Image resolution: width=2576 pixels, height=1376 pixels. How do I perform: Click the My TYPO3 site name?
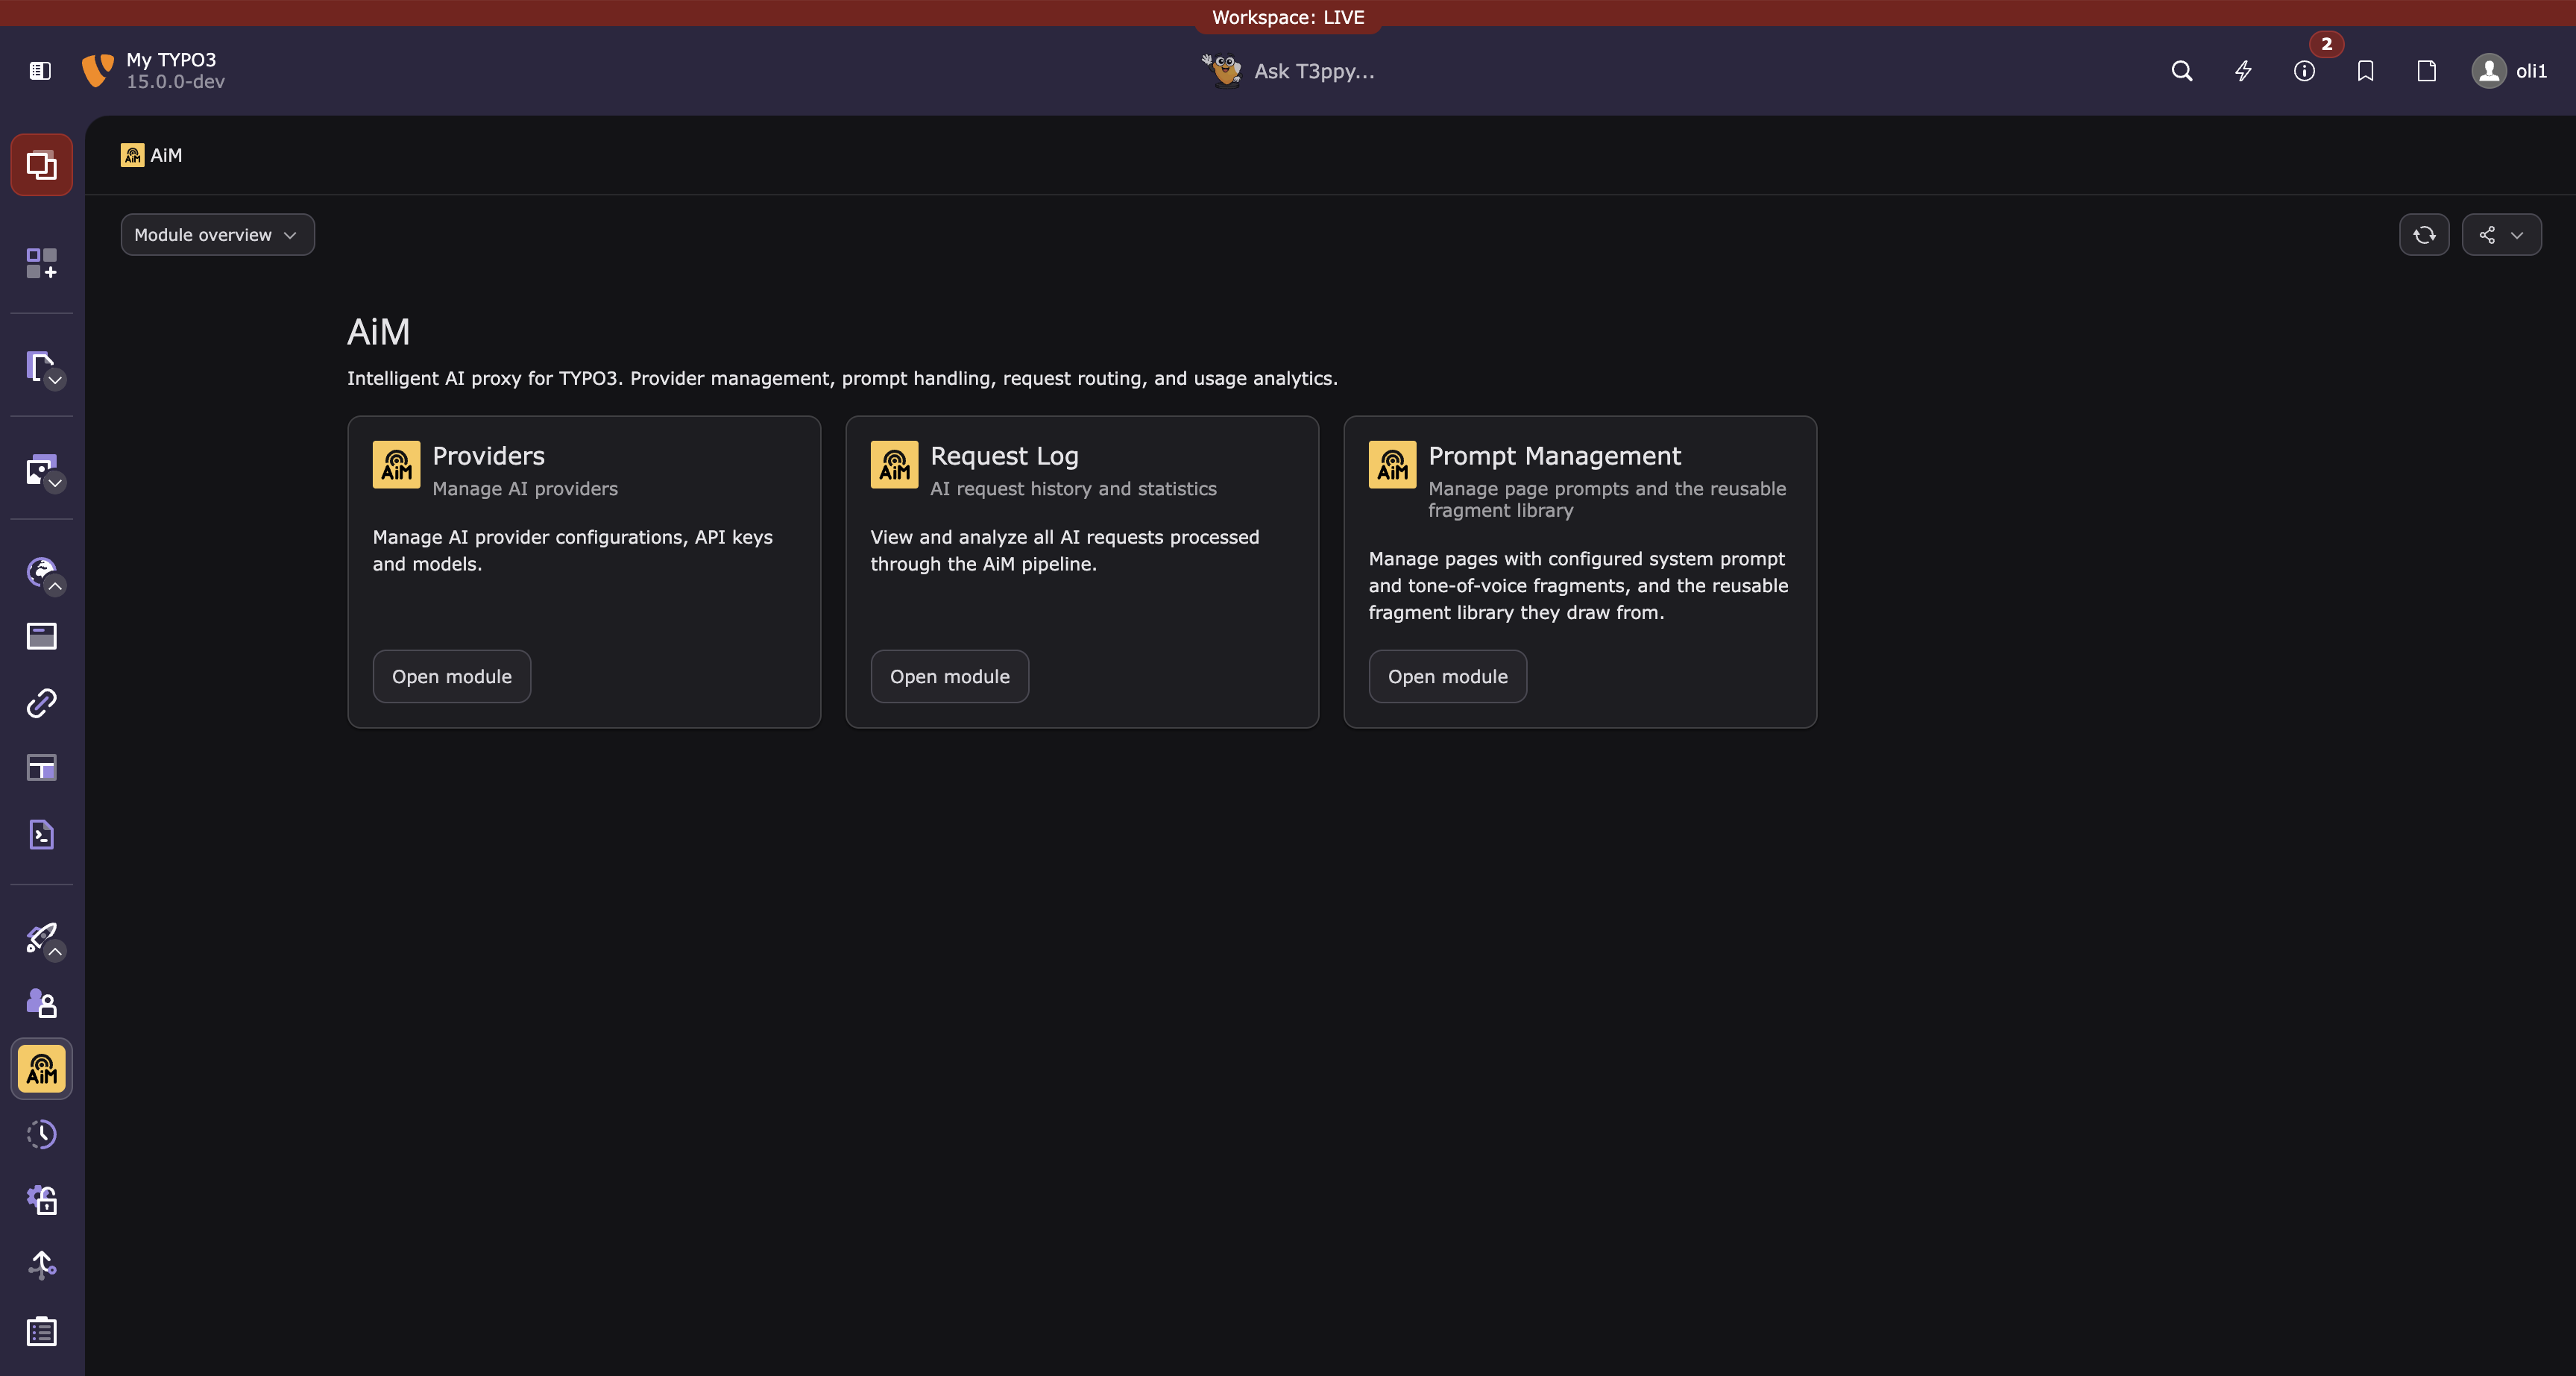click(x=171, y=60)
